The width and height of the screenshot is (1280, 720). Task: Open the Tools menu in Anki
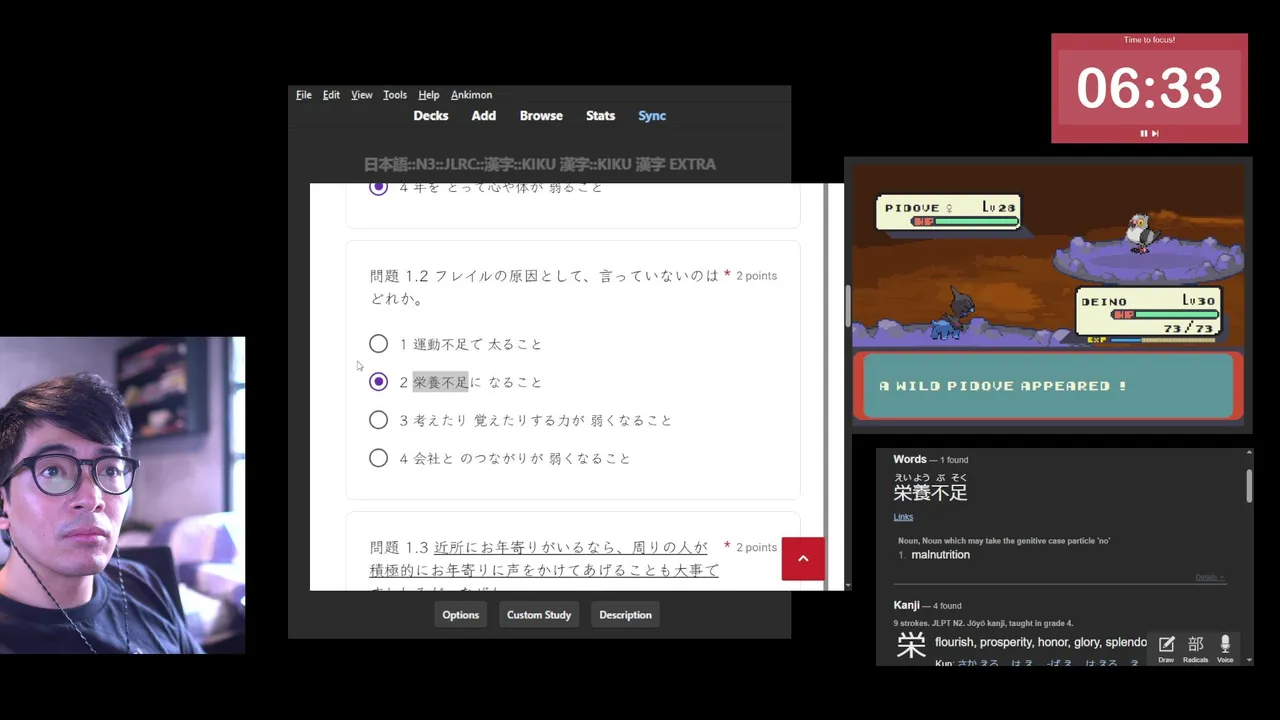click(x=395, y=95)
